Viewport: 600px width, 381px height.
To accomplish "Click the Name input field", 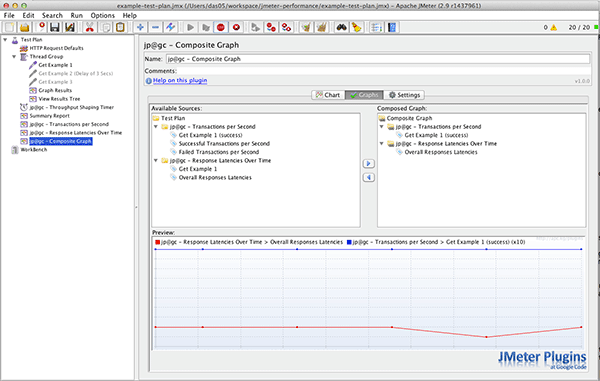I will tap(378, 59).
